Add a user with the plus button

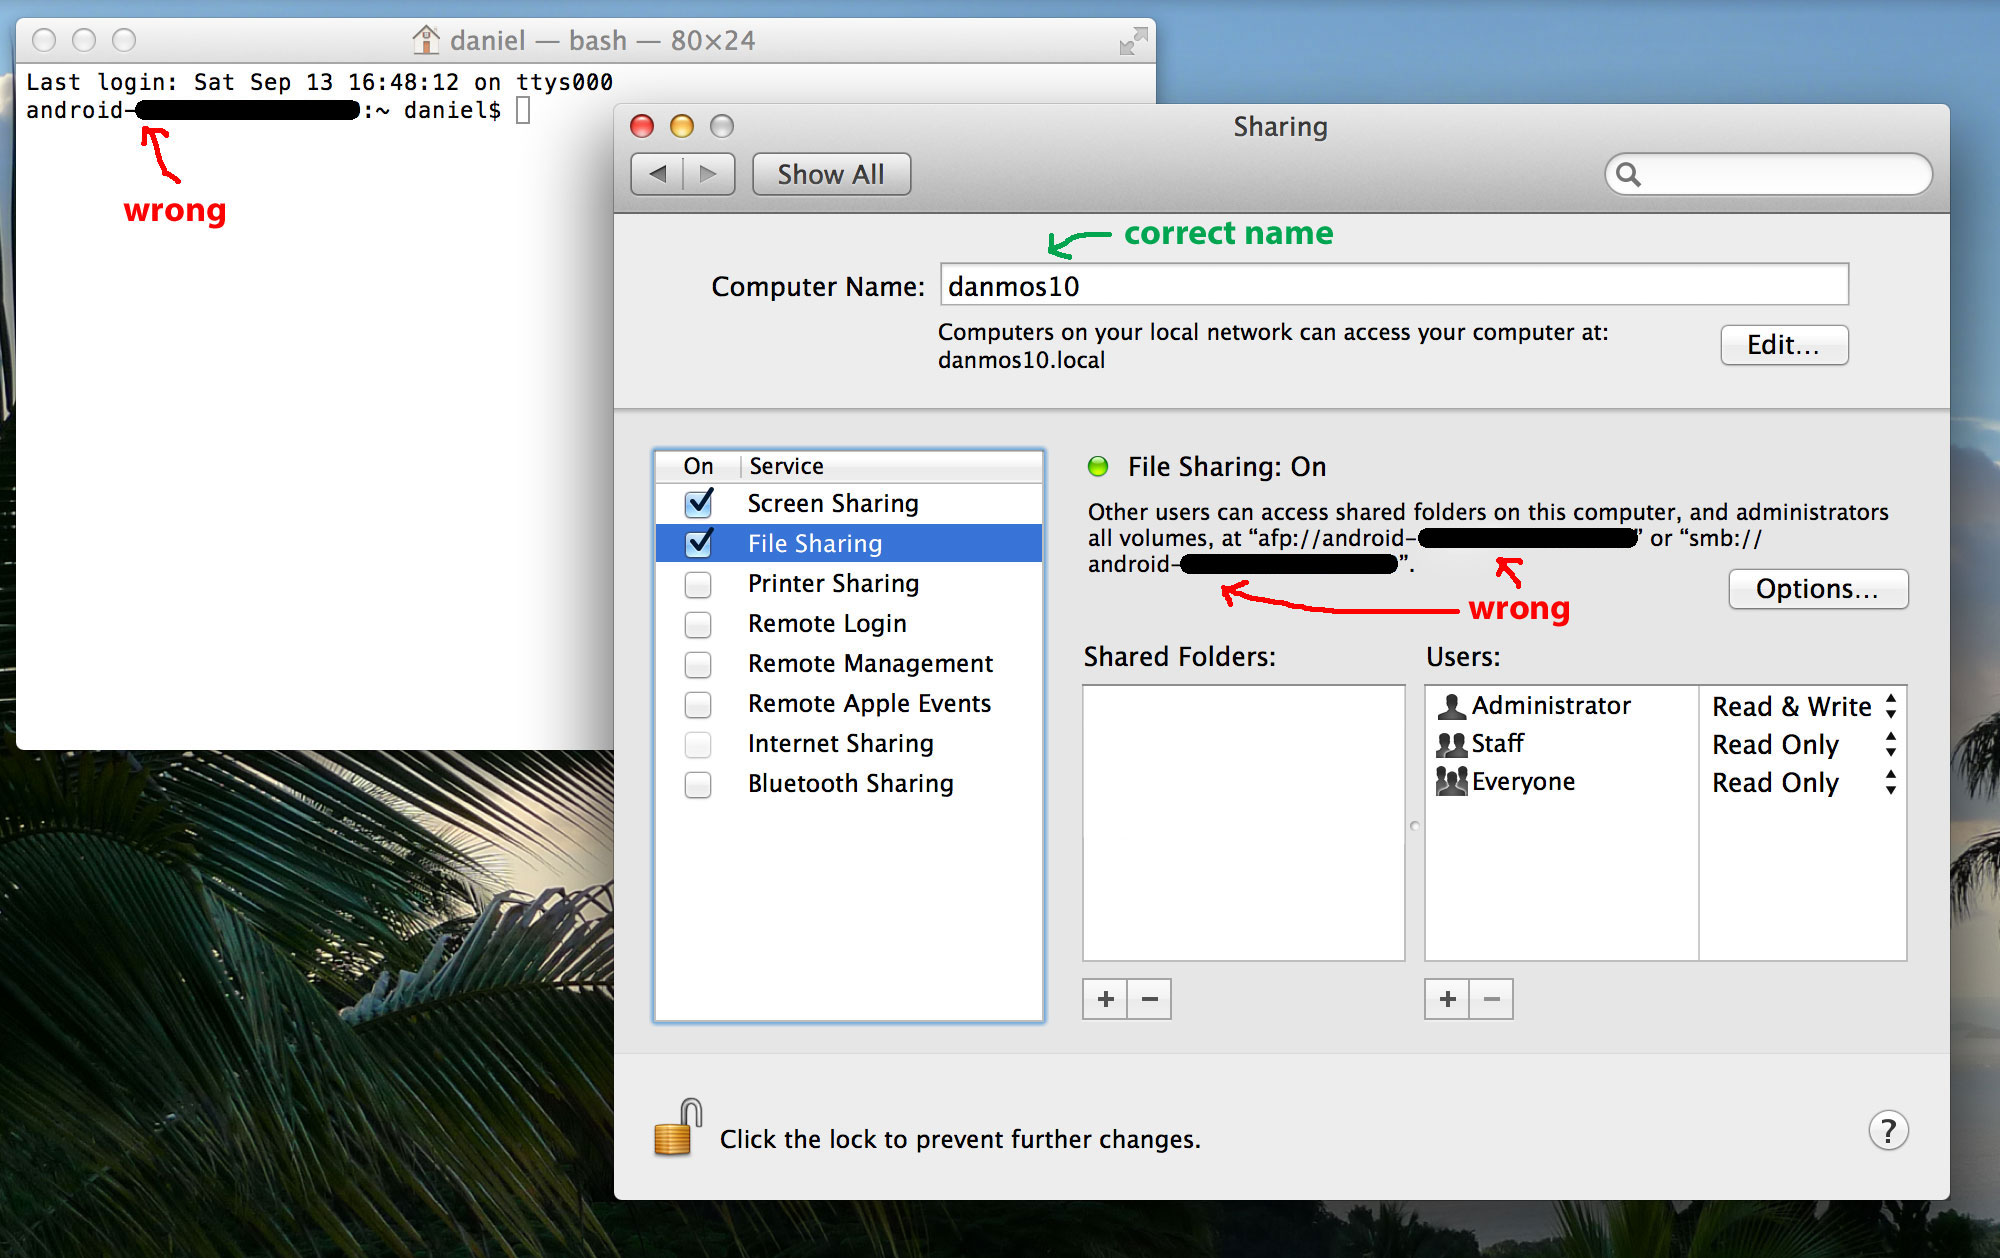tap(1447, 999)
